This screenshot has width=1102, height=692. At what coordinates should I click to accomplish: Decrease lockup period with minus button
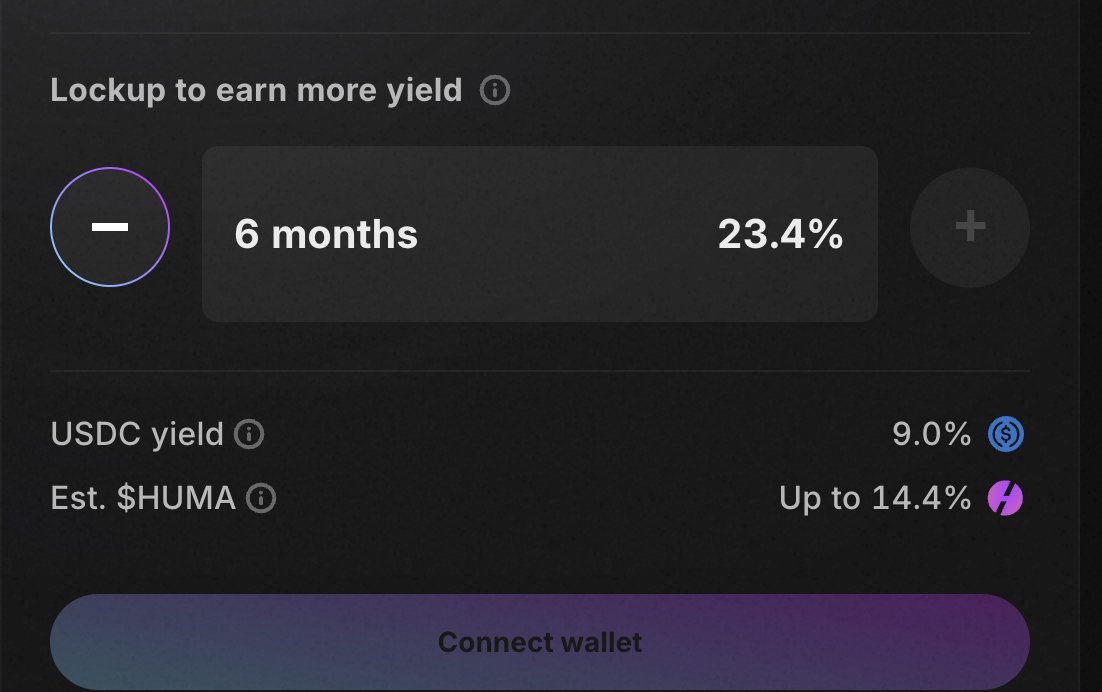tap(110, 227)
